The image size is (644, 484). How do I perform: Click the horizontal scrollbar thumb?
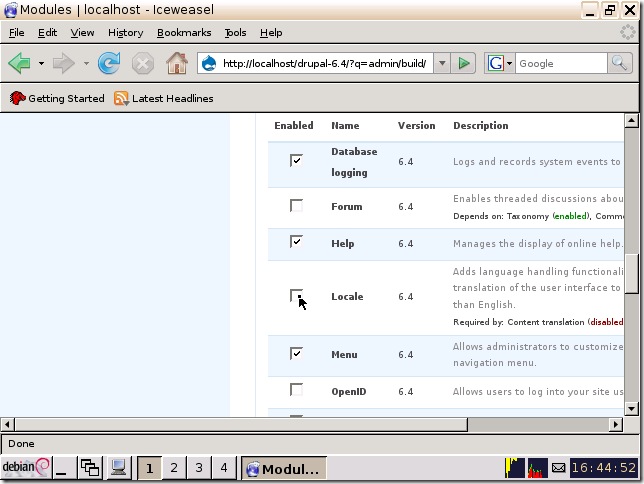(x=241, y=424)
